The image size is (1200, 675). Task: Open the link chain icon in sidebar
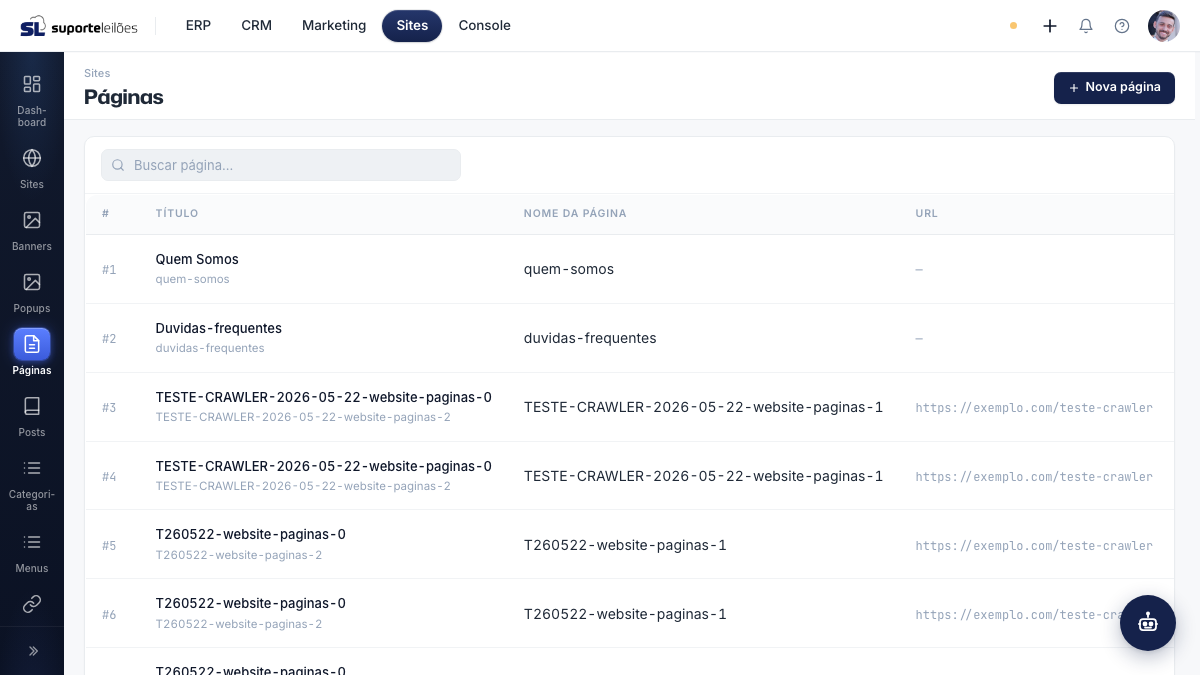click(x=32, y=604)
